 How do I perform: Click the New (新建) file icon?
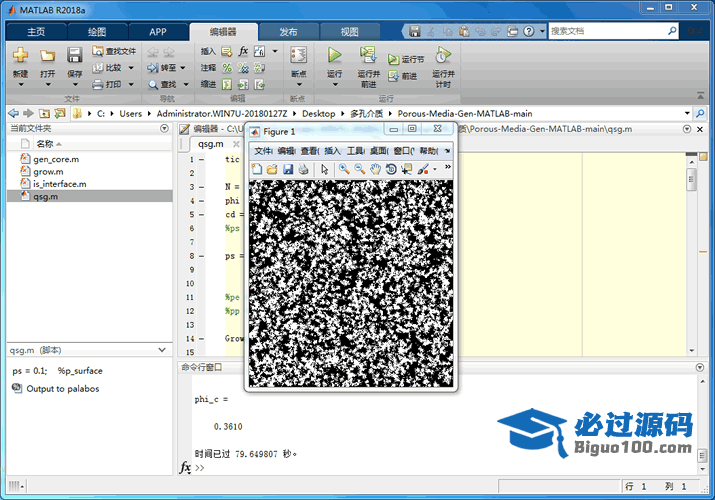point(20,55)
